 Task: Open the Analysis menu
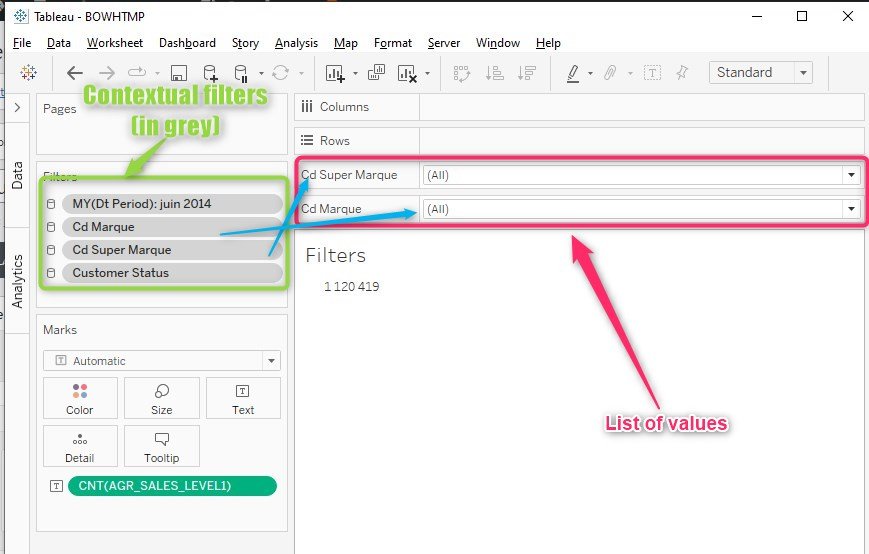pos(297,43)
